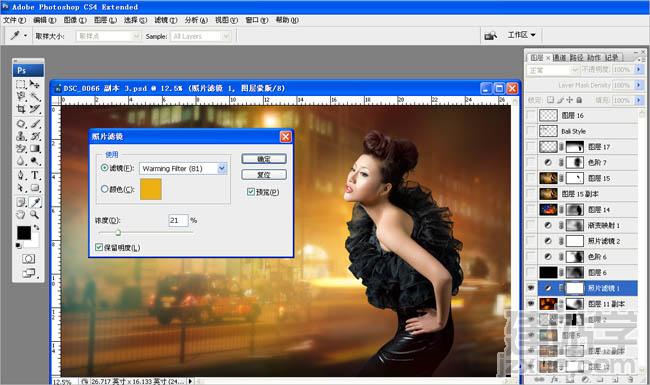Select the Clone Stamp tool
The image size is (650, 385).
coord(21,136)
